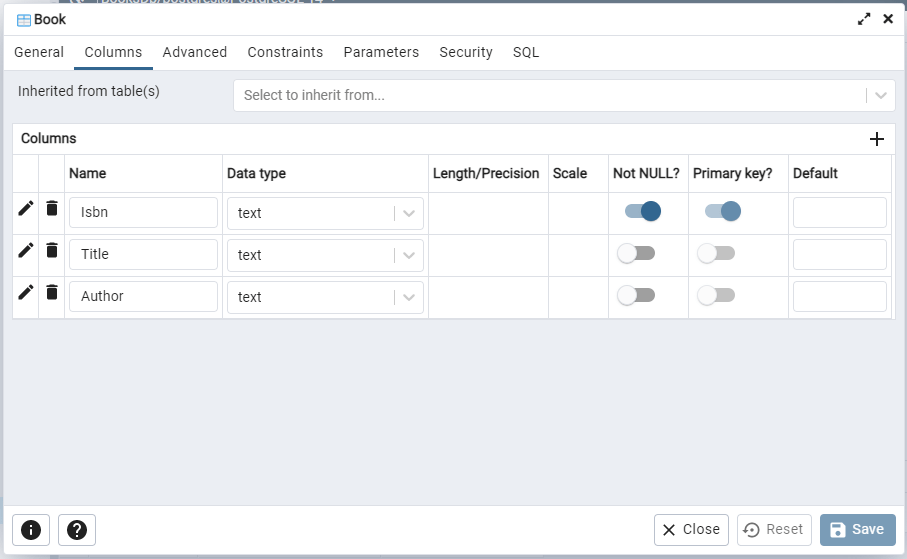Add a new column with plus icon
The height and width of the screenshot is (559, 907).
(877, 139)
